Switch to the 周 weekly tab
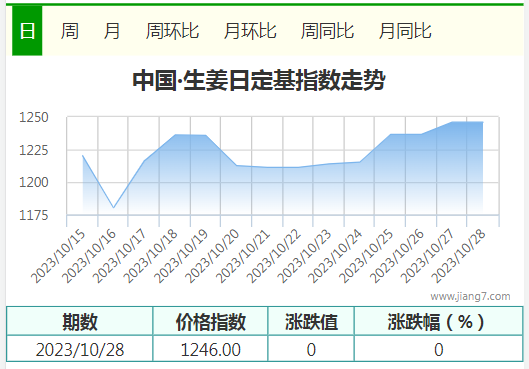Viewport: 529px width, 369px height. (x=70, y=31)
